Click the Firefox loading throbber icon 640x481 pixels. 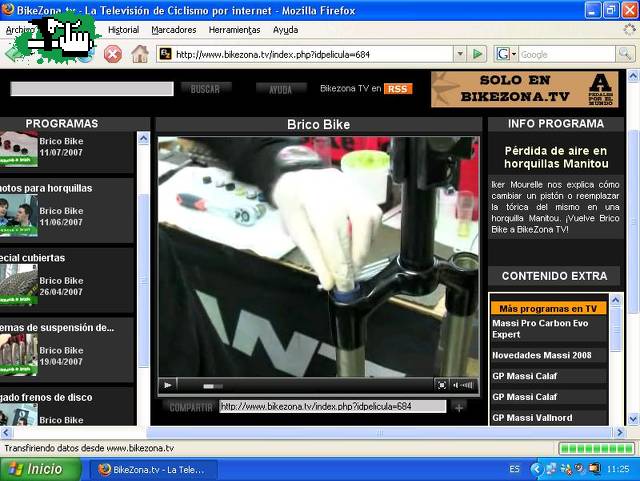(629, 29)
